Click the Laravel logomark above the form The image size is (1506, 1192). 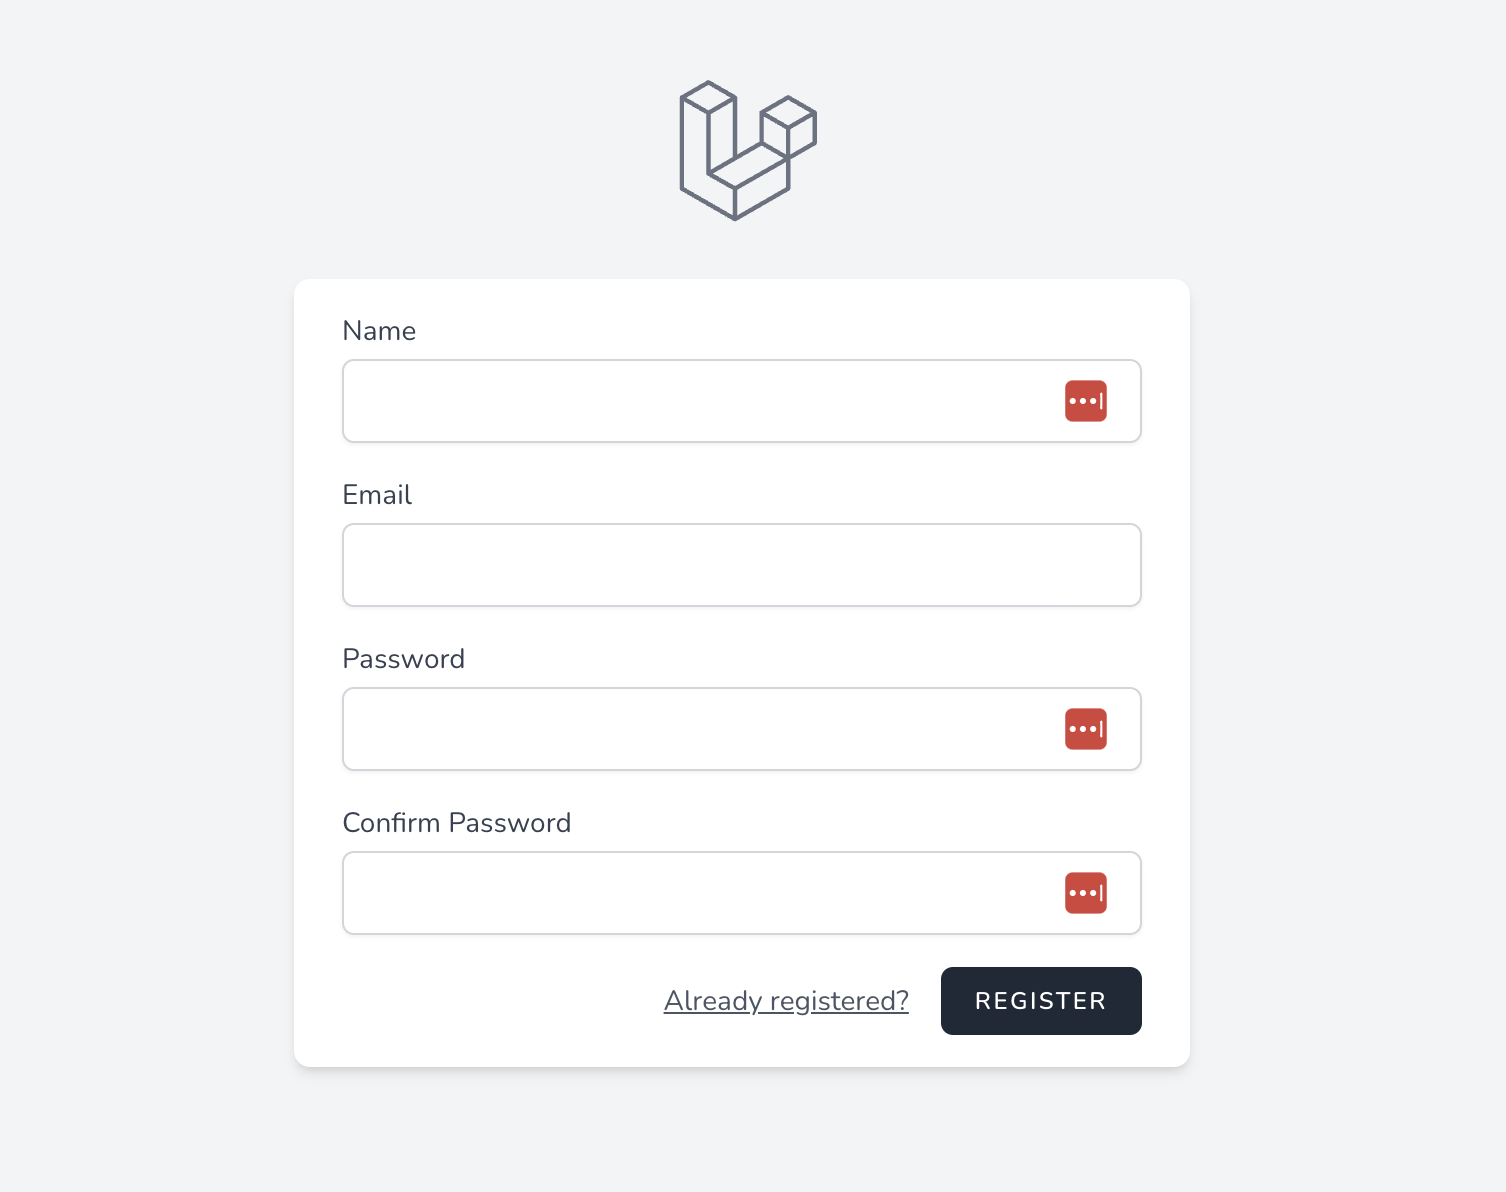click(x=748, y=148)
